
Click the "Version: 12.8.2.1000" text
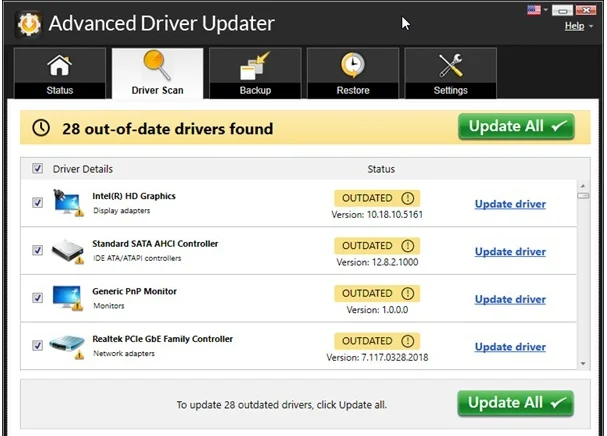pyautogui.click(x=377, y=262)
